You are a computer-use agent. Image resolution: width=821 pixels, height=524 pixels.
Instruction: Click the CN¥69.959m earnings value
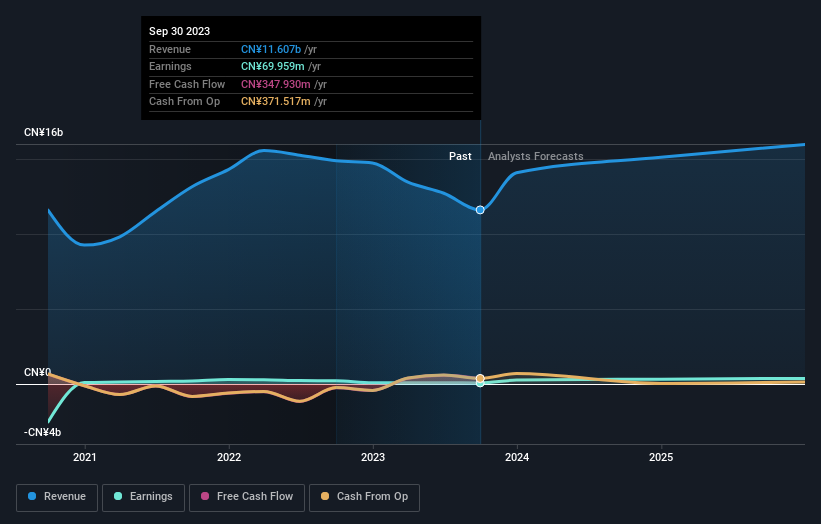[x=272, y=66]
